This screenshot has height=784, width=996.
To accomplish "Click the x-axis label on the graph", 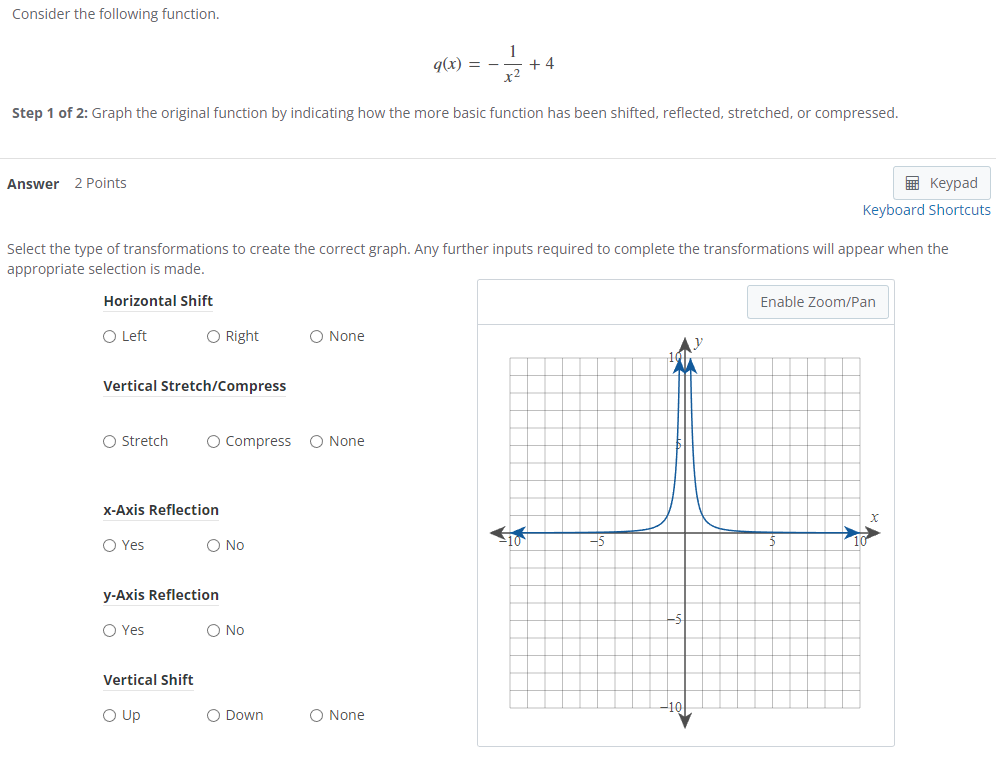I will [874, 515].
